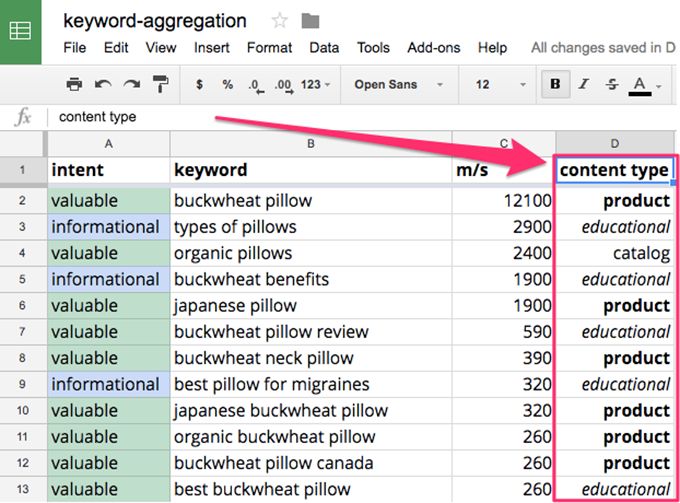Open the Add-ons menu
This screenshot has width=680, height=503.
(x=434, y=47)
